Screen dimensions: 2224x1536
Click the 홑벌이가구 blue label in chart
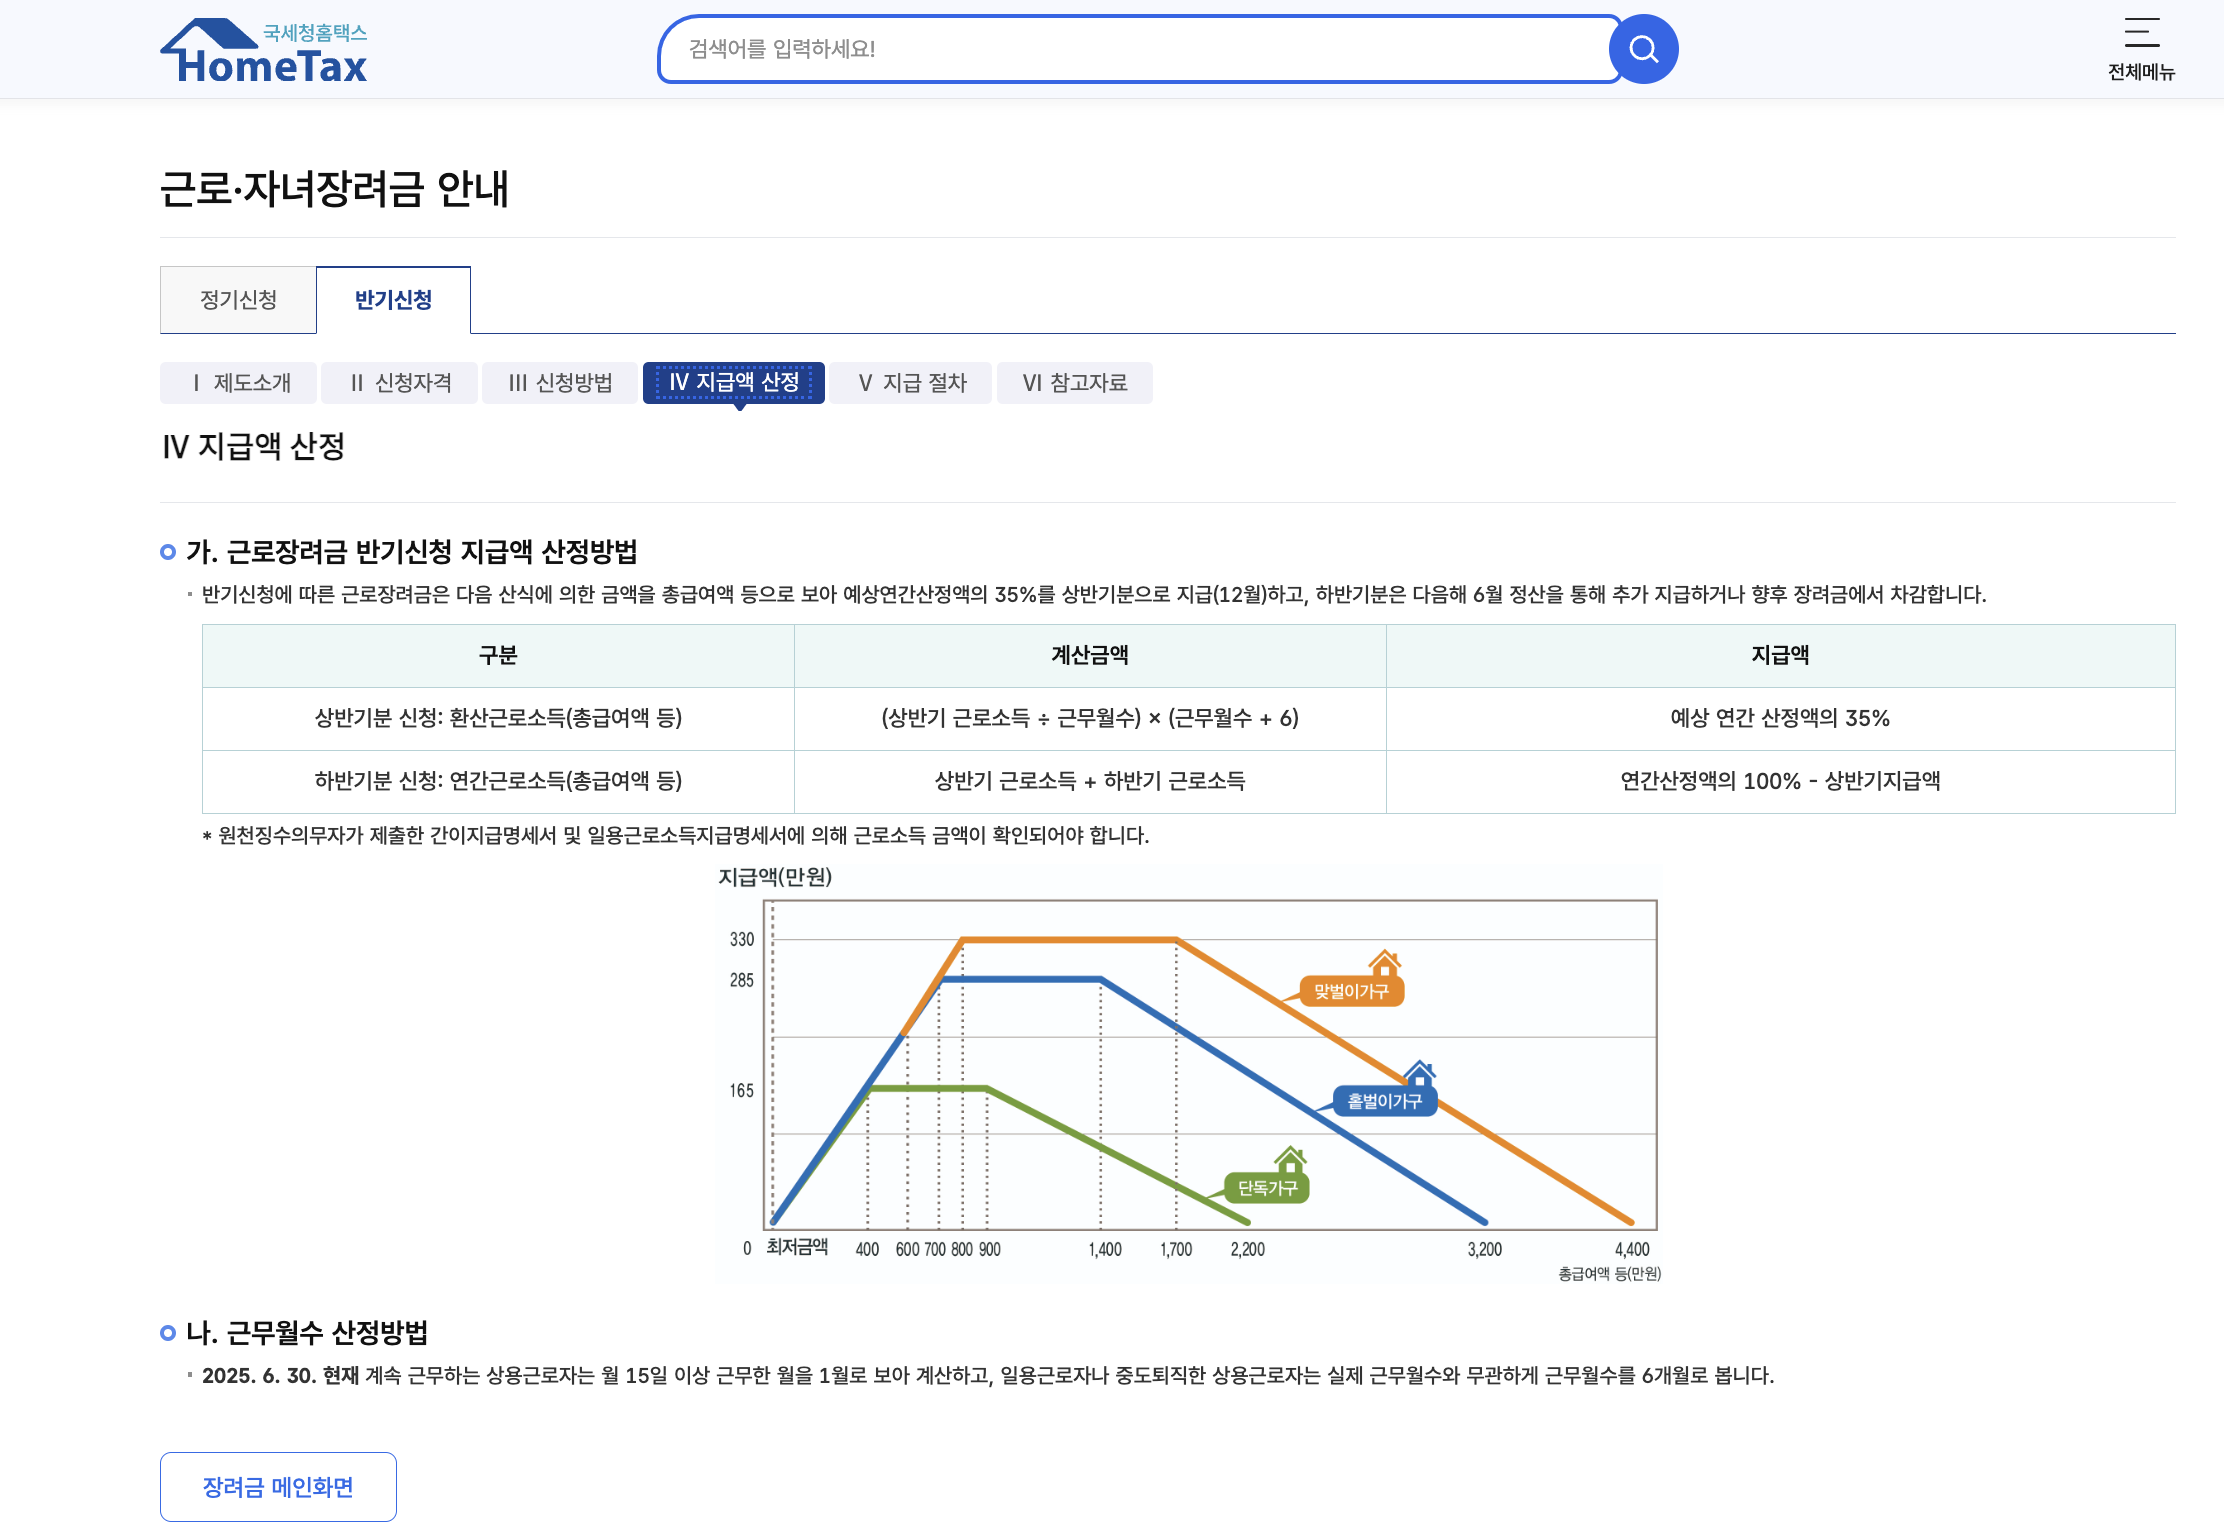coord(1384,1101)
